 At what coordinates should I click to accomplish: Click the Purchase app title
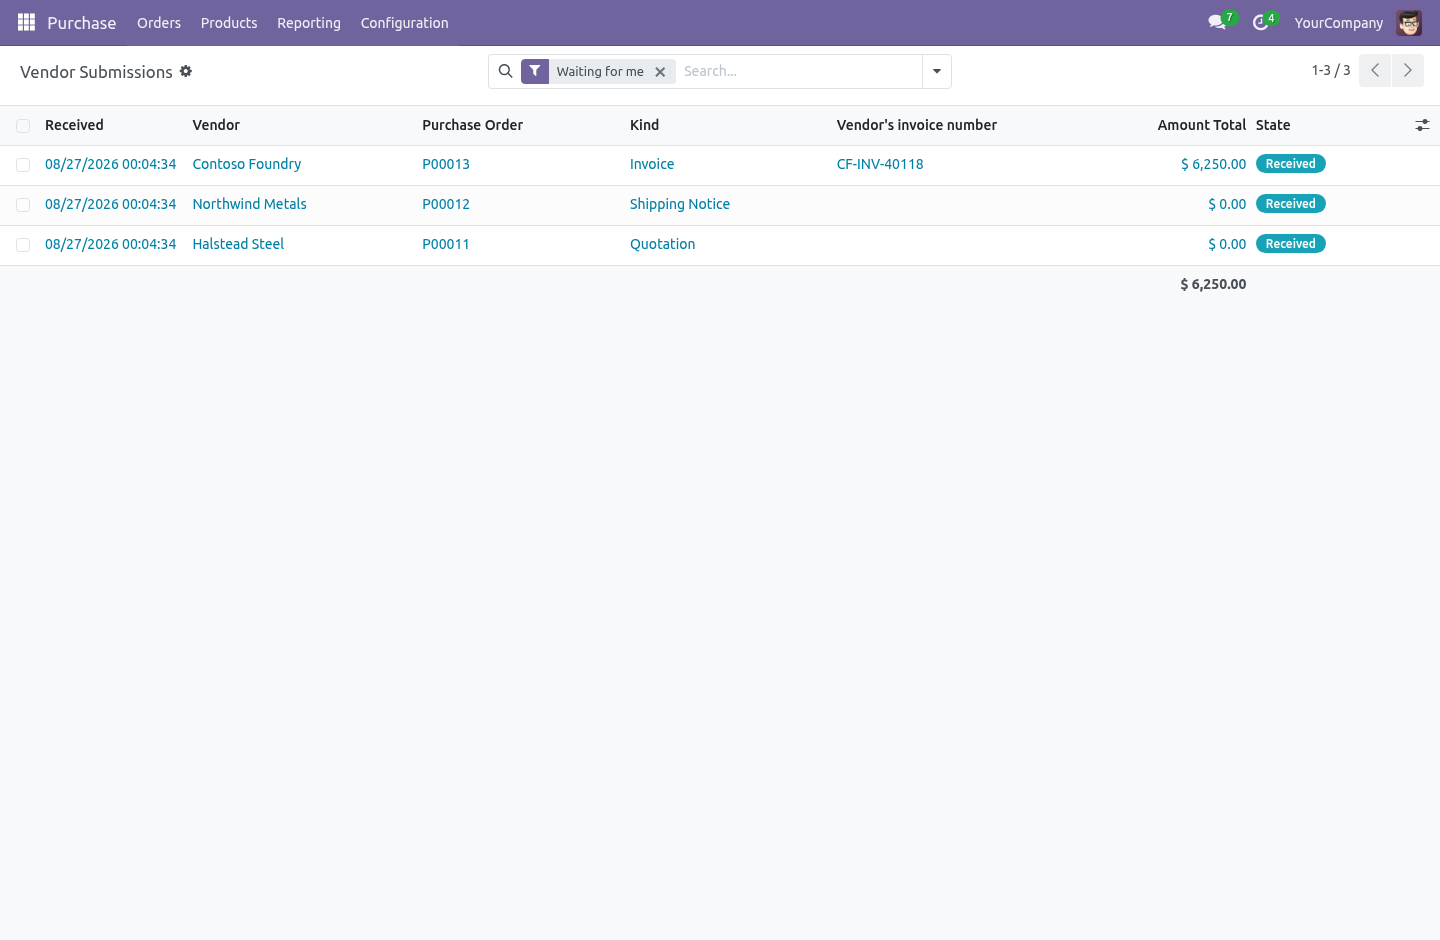82,22
